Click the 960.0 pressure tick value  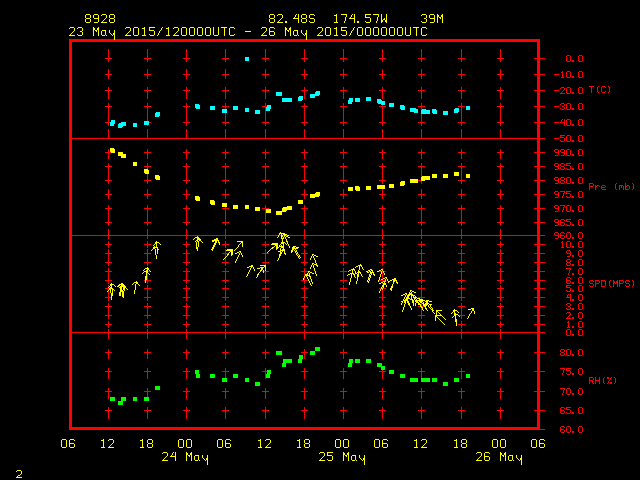569,236
